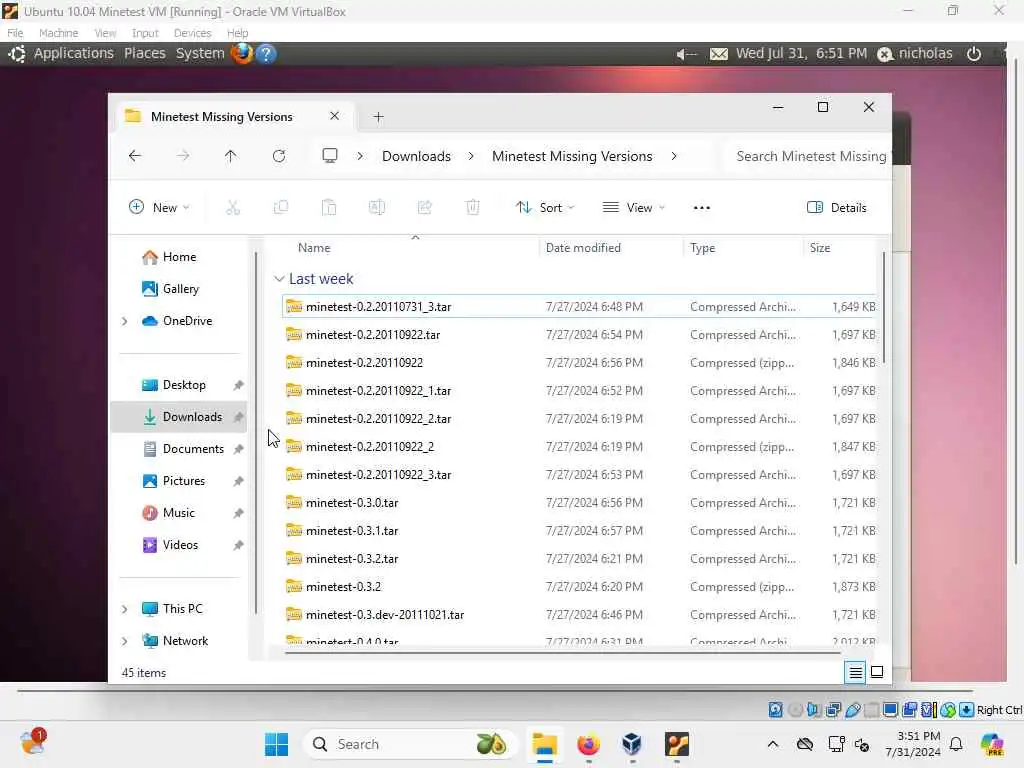Refresh the folder view
Viewport: 1024px width, 768px height.
(279, 156)
